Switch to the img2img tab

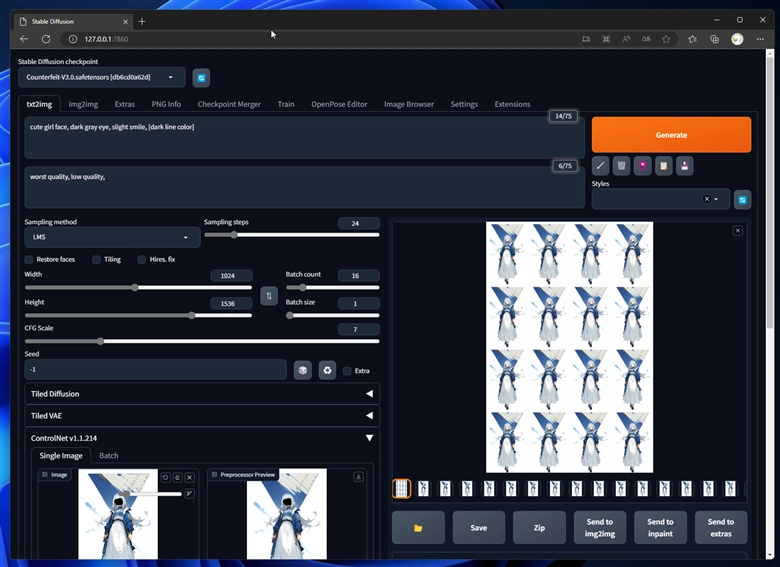tap(82, 104)
